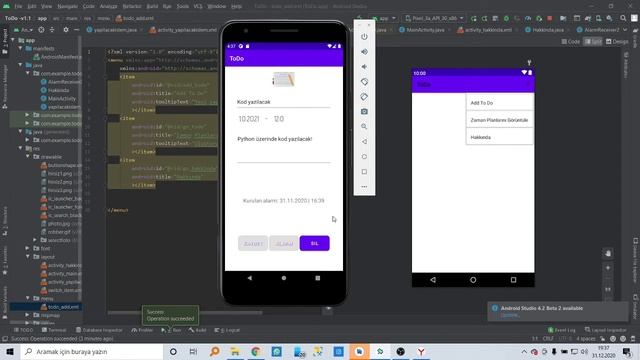Open the Logcat tool window

[x=227, y=330]
